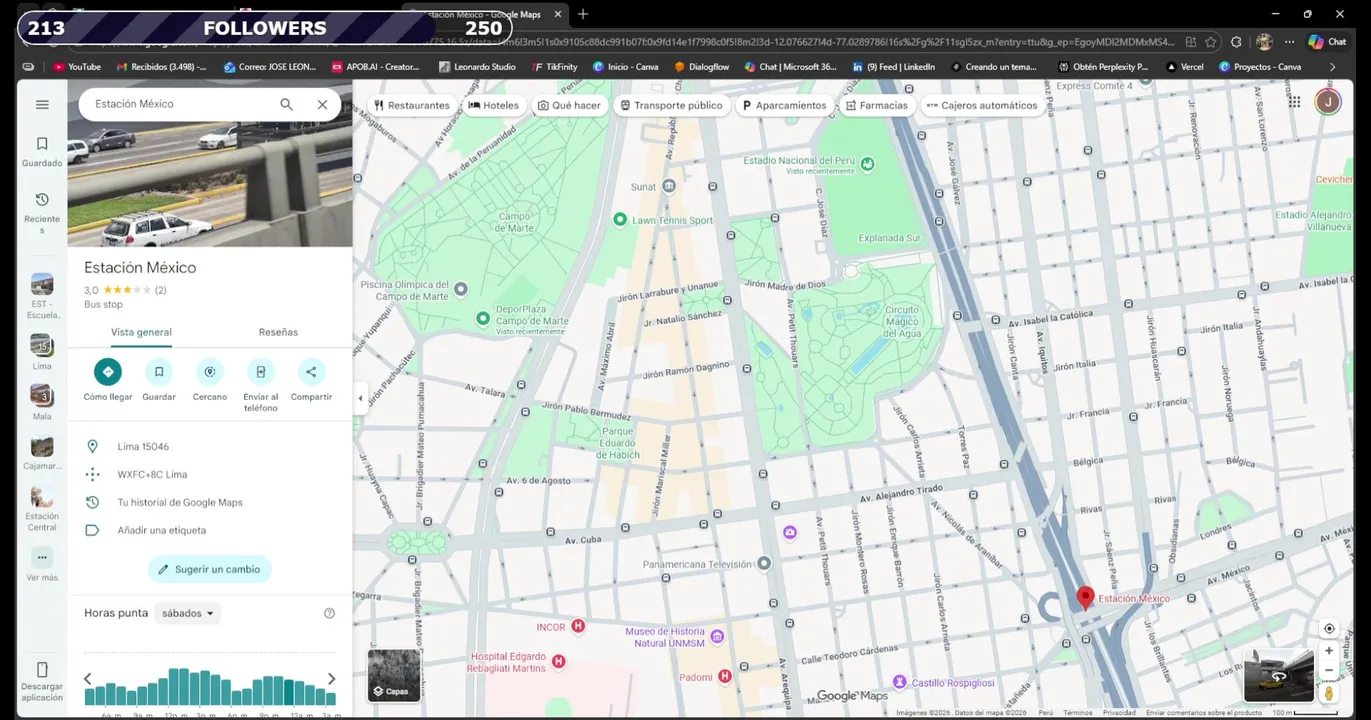1371x720 pixels.
Task: Collapse the side panel arrow
Action: 360,398
